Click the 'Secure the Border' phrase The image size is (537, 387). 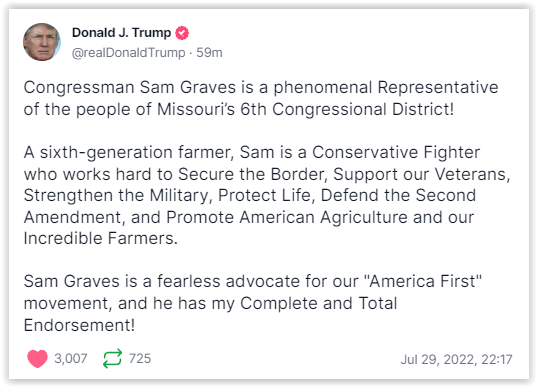pyautogui.click(x=252, y=174)
